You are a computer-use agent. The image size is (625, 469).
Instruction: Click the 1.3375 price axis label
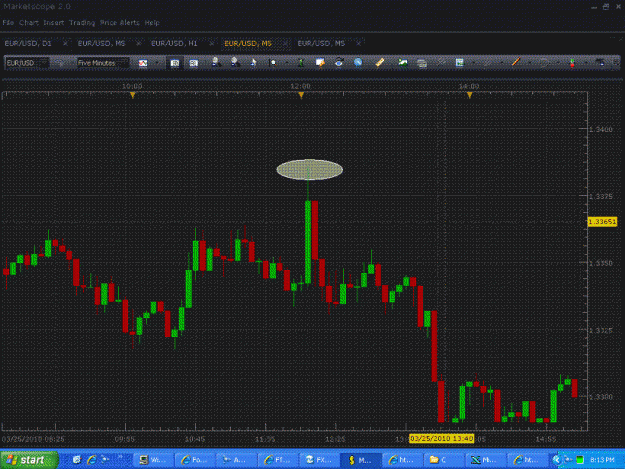[x=601, y=196]
